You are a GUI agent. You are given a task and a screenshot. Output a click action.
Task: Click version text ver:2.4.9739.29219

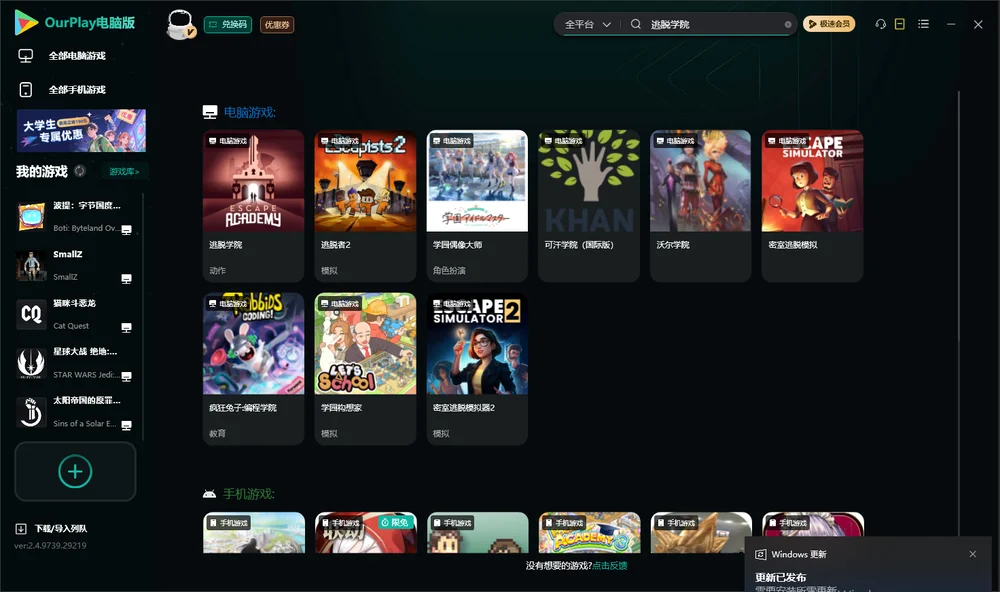click(50, 546)
